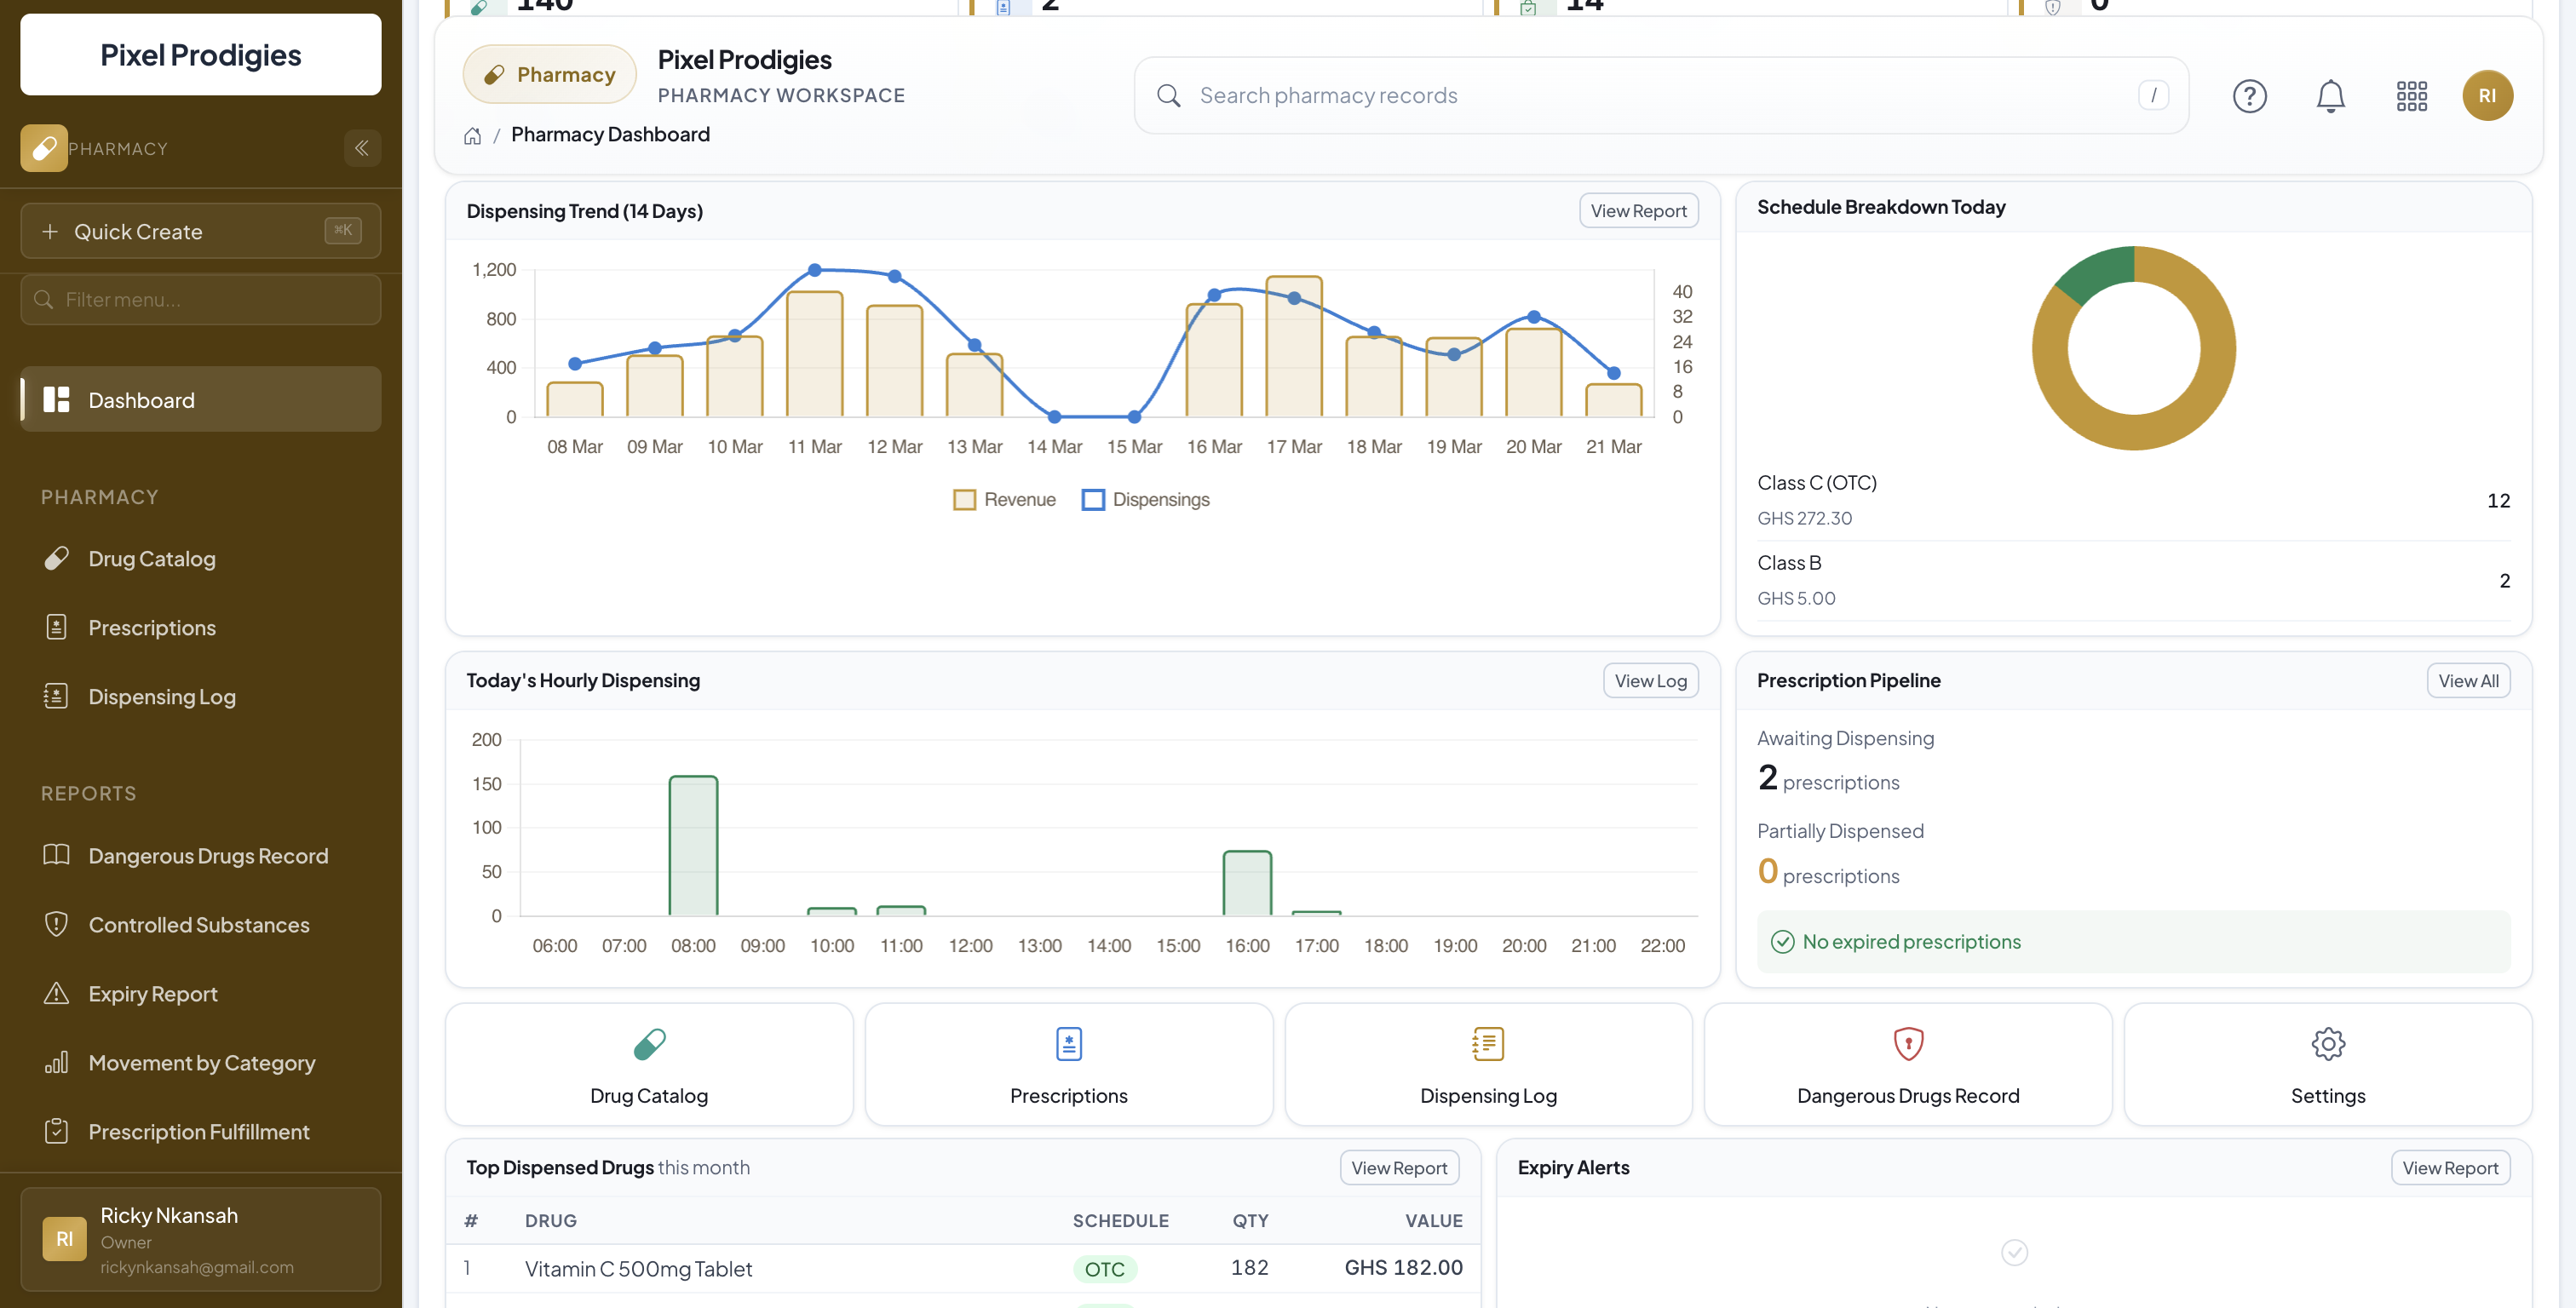The height and width of the screenshot is (1308, 2576).
Task: Click the home breadcrumb icon
Action: click(x=472, y=135)
